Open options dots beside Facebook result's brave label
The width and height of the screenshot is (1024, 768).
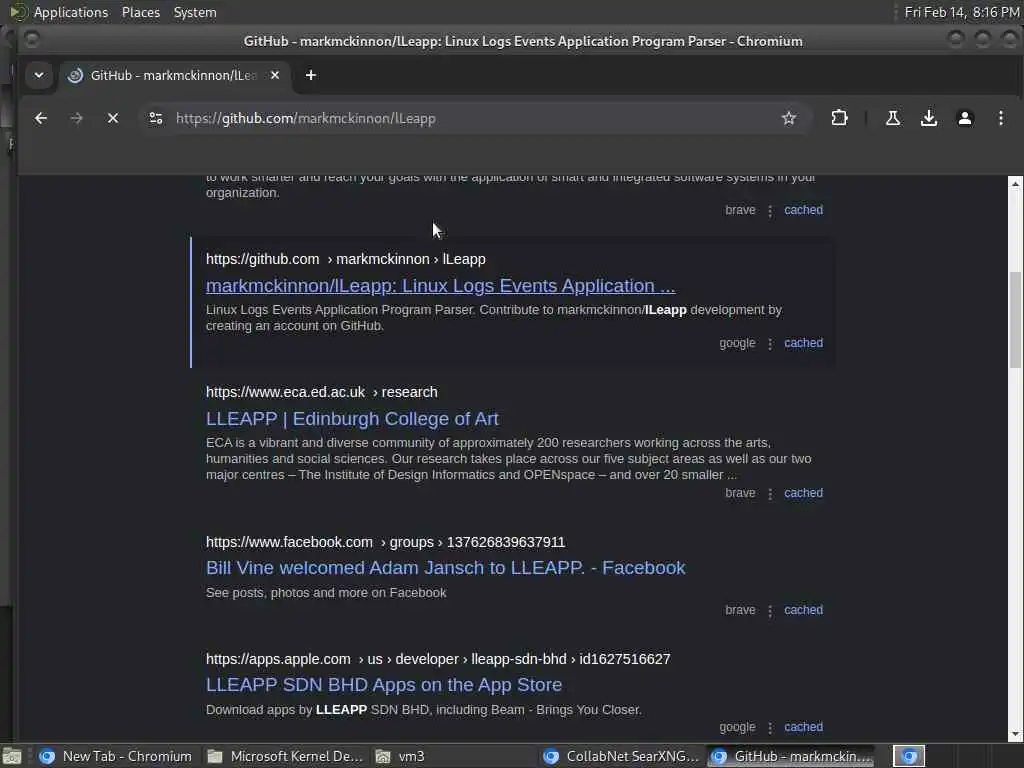click(x=770, y=611)
